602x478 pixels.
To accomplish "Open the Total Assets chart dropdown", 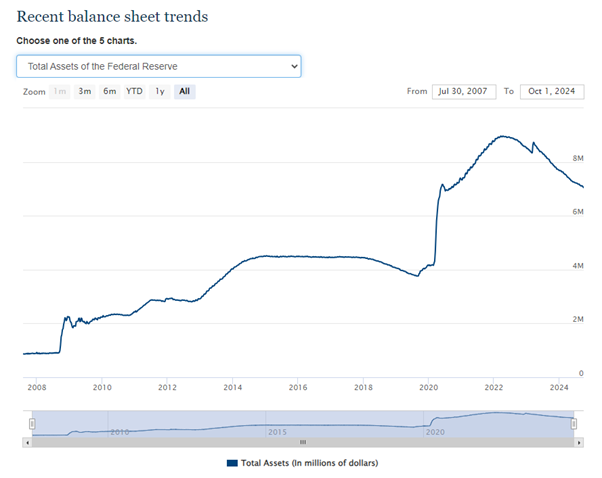I will point(158,66).
